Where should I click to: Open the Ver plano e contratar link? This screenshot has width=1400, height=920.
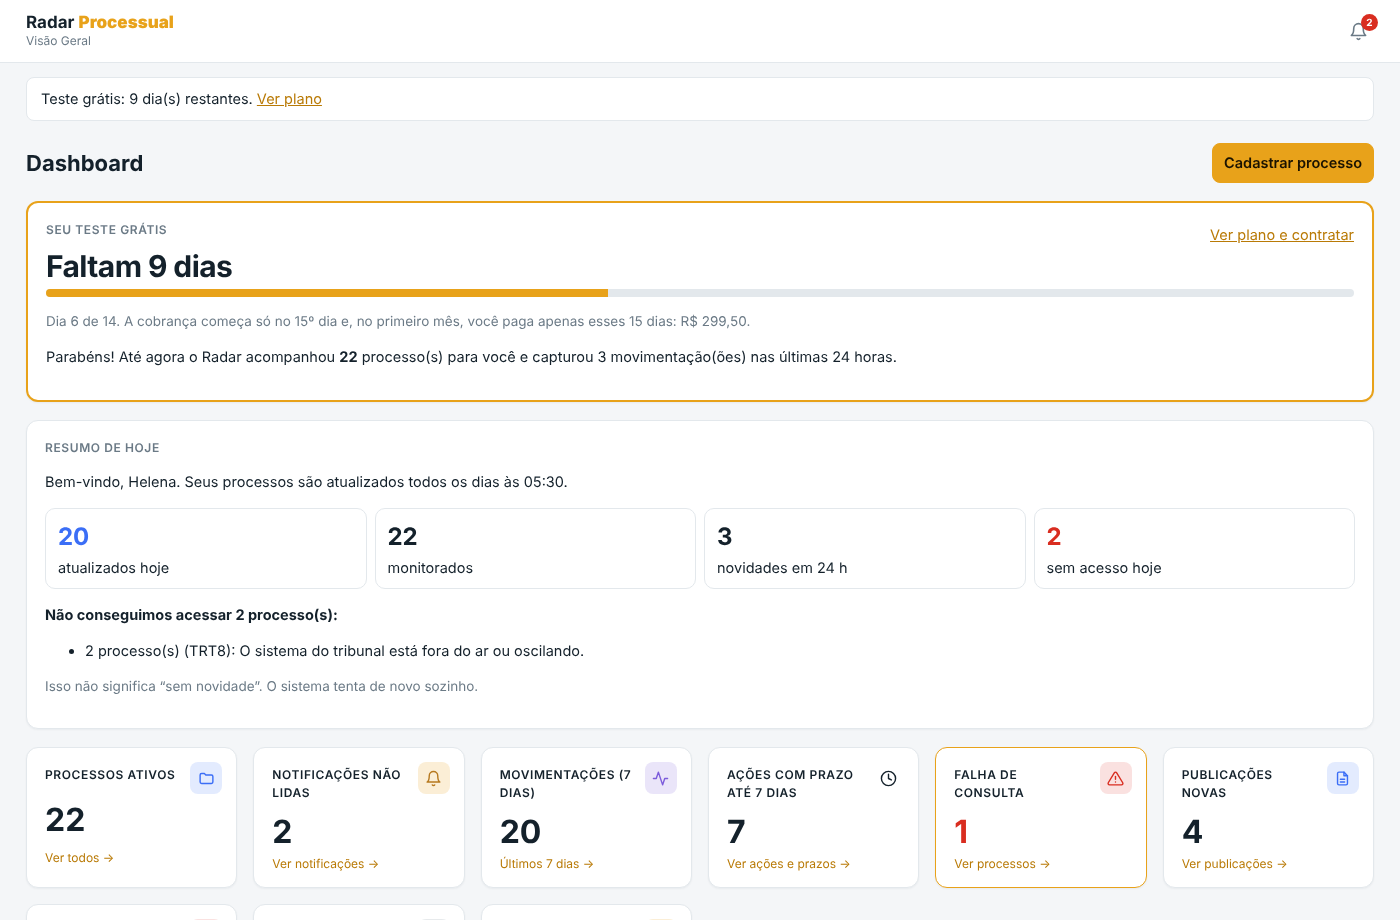[x=1282, y=235]
